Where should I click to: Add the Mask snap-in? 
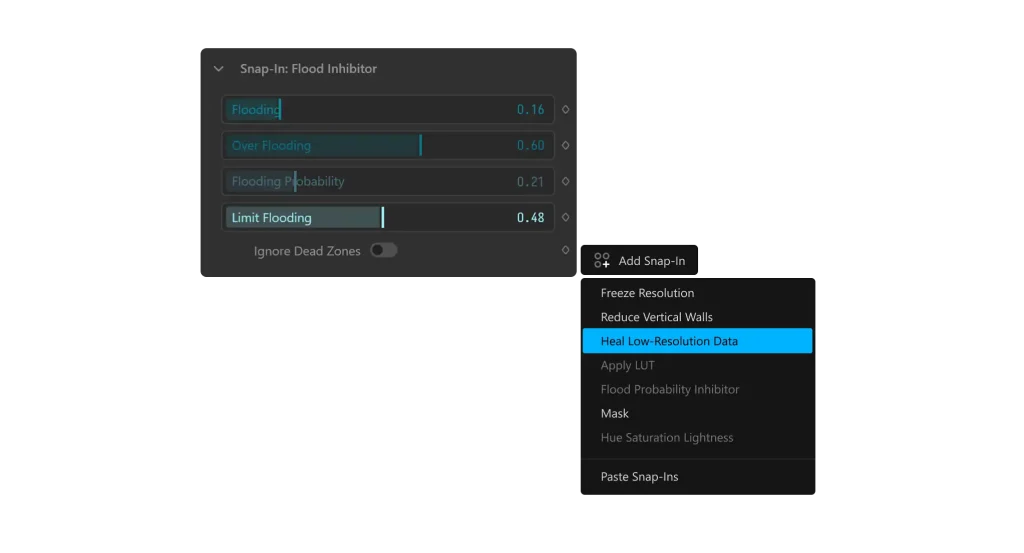[614, 413]
